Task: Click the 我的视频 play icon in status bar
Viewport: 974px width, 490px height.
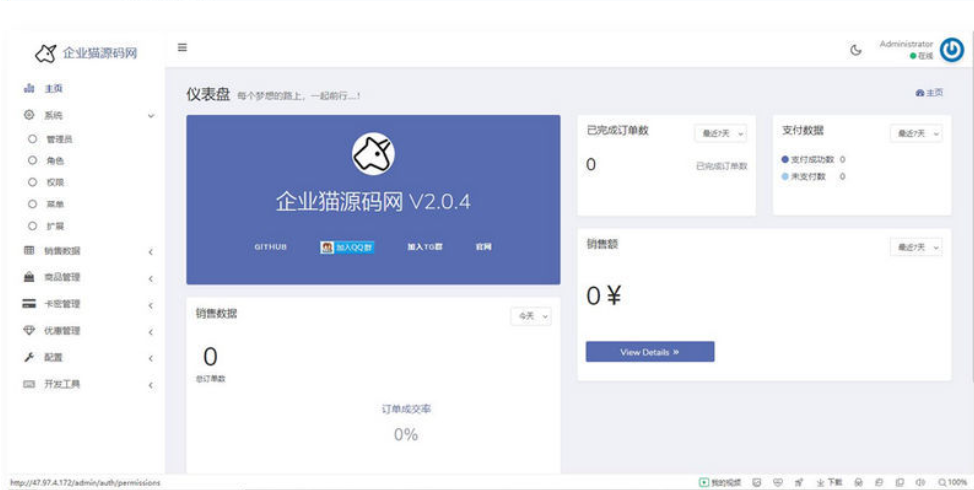Action: 704,482
